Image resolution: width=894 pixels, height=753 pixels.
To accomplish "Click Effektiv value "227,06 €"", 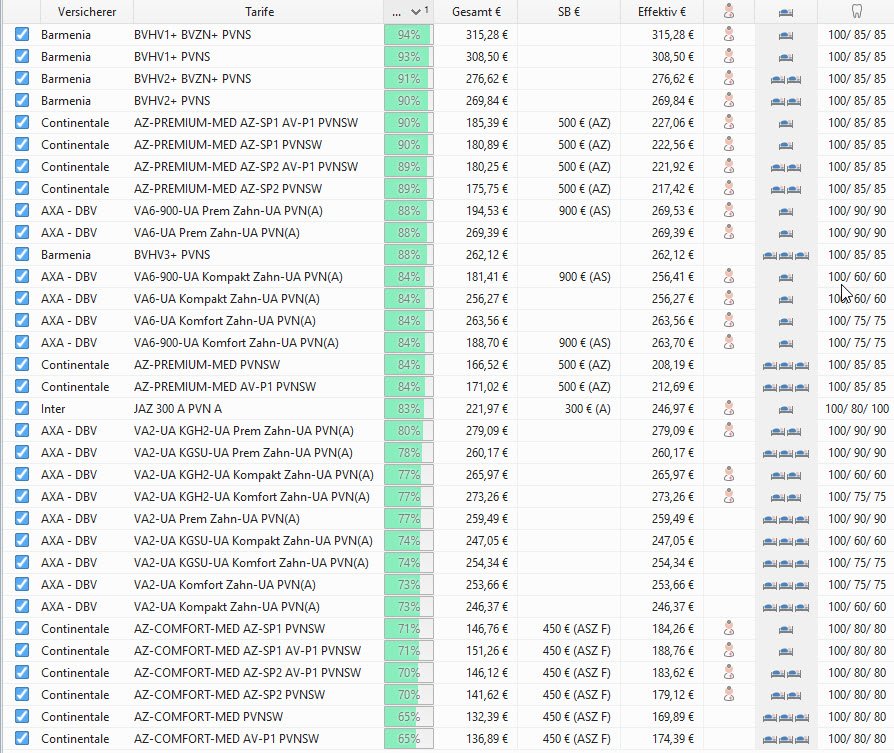I will point(673,123).
